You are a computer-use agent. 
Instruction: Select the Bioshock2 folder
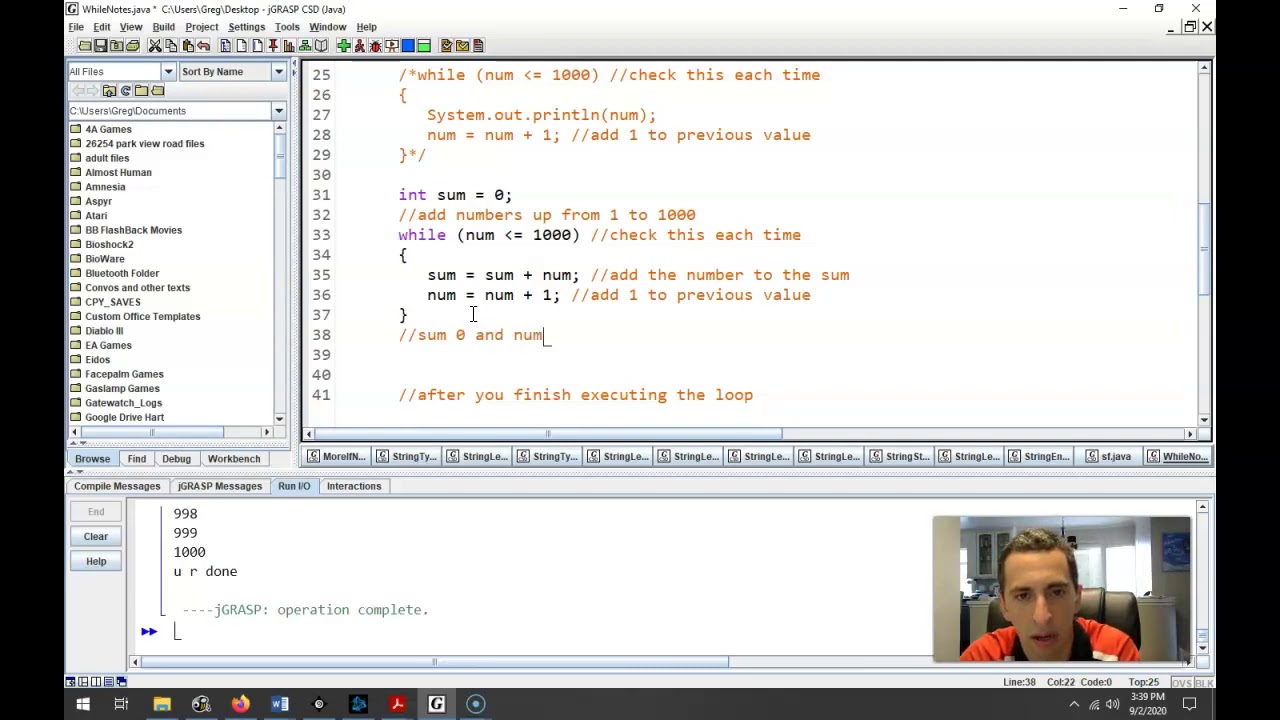109,244
